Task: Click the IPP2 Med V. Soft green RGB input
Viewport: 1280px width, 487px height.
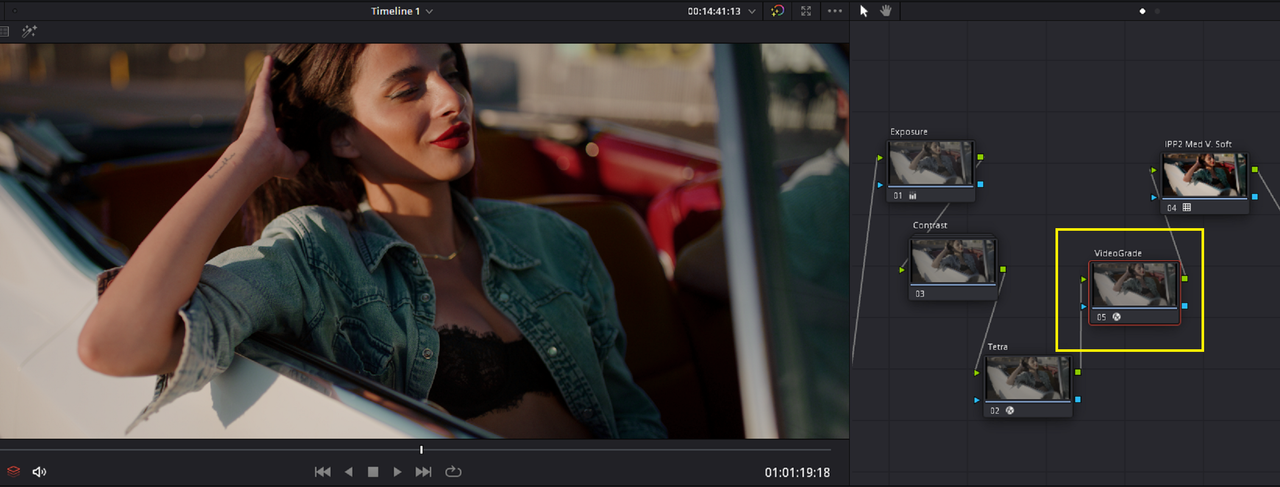Action: coord(1155,170)
